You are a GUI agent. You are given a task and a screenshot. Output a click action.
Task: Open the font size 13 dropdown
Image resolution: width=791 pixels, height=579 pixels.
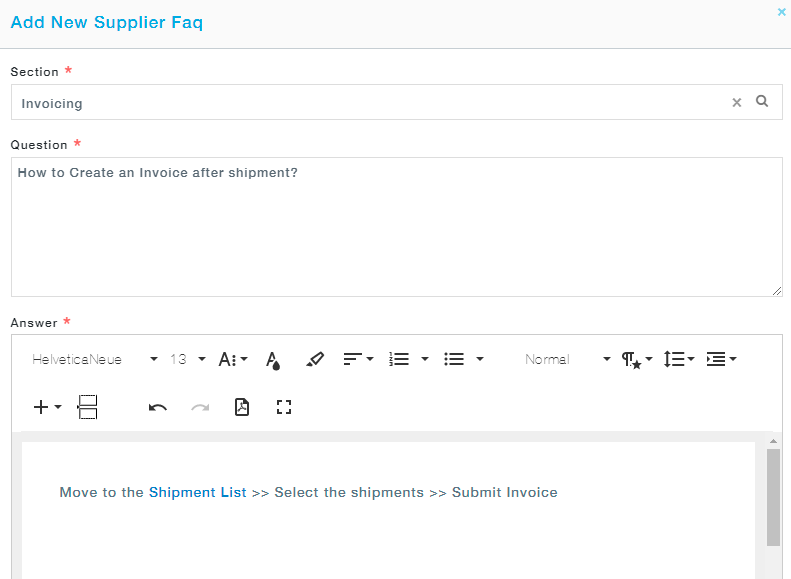tap(188, 360)
